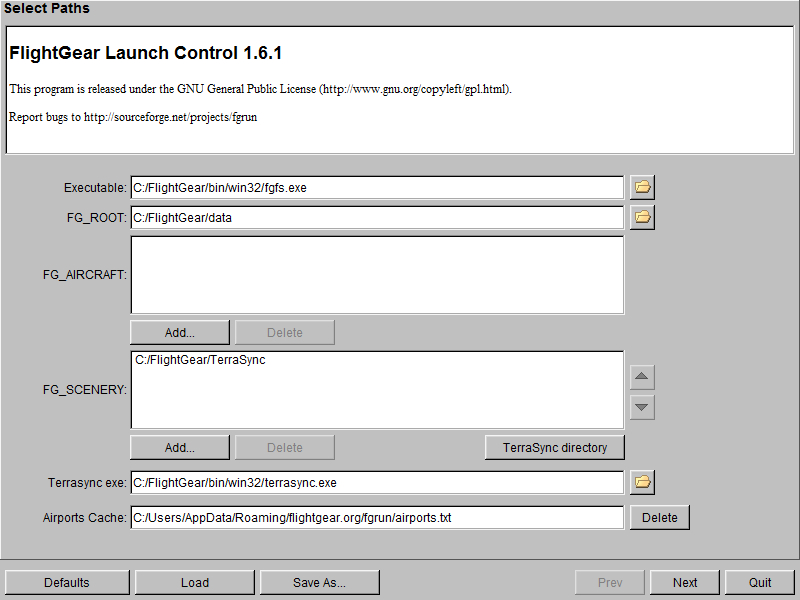Add an FG_SCENERY directory

pos(180,447)
